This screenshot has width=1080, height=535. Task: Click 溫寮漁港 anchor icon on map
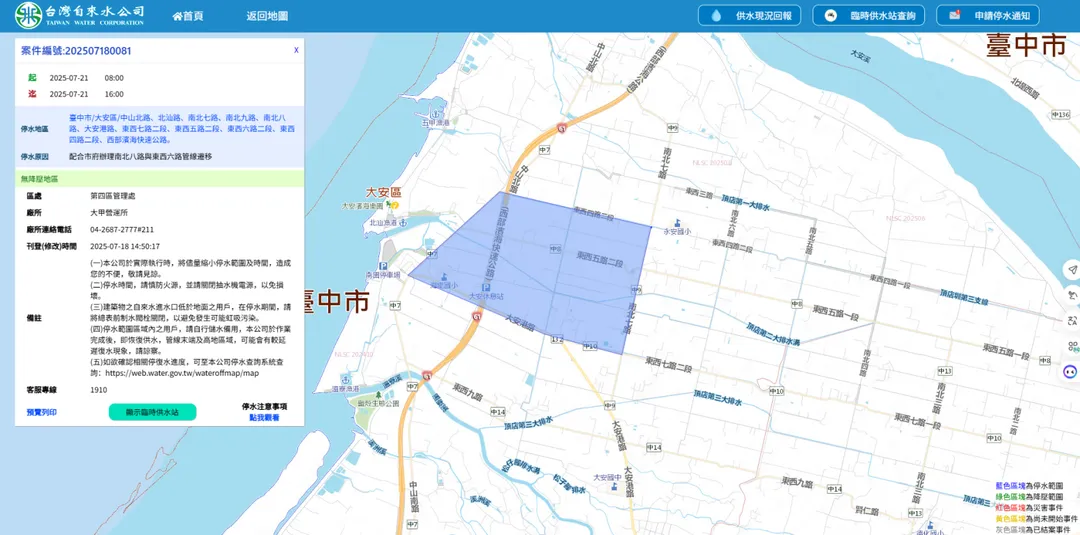click(346, 380)
